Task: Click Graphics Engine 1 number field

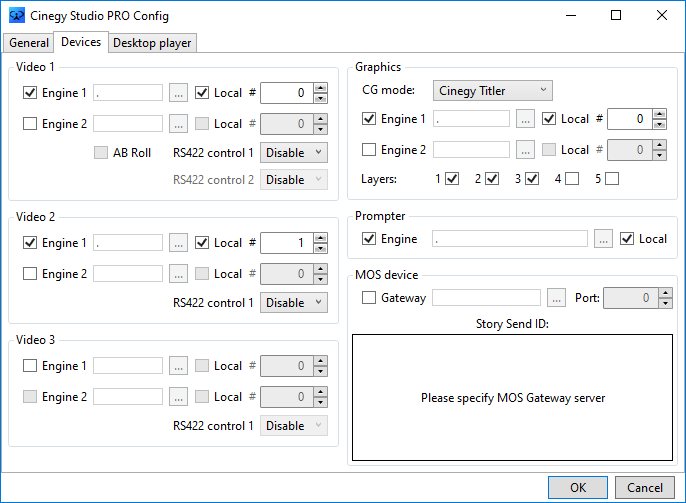Action: [x=630, y=119]
